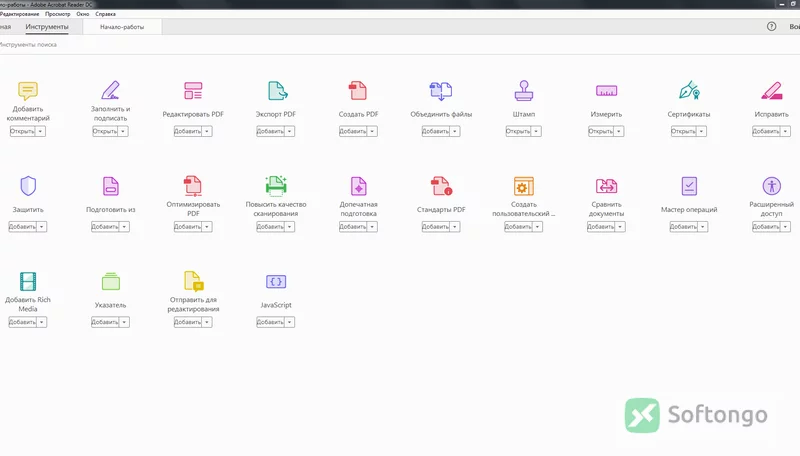The height and width of the screenshot is (456, 800).
Task: Expand the dropdown arrow under Стандарты PDF
Action: point(455,227)
